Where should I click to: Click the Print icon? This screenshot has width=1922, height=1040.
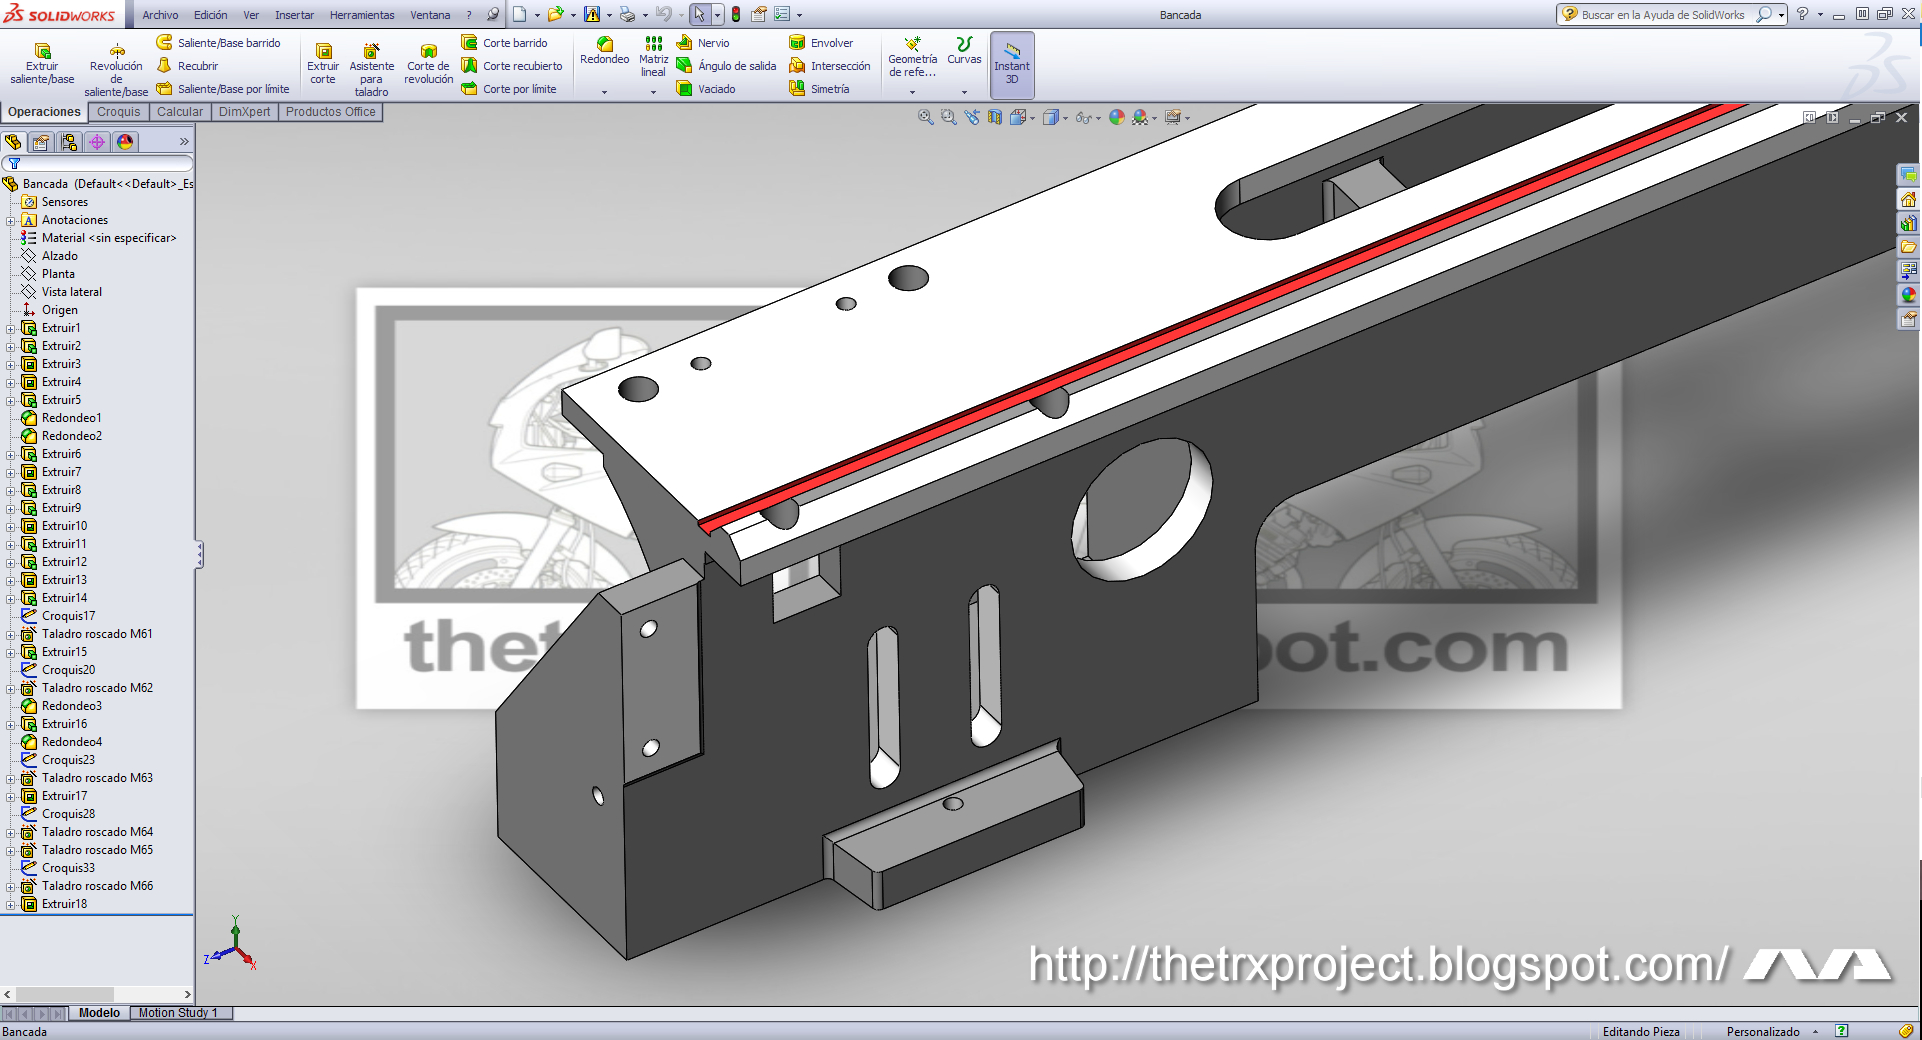pyautogui.click(x=627, y=14)
